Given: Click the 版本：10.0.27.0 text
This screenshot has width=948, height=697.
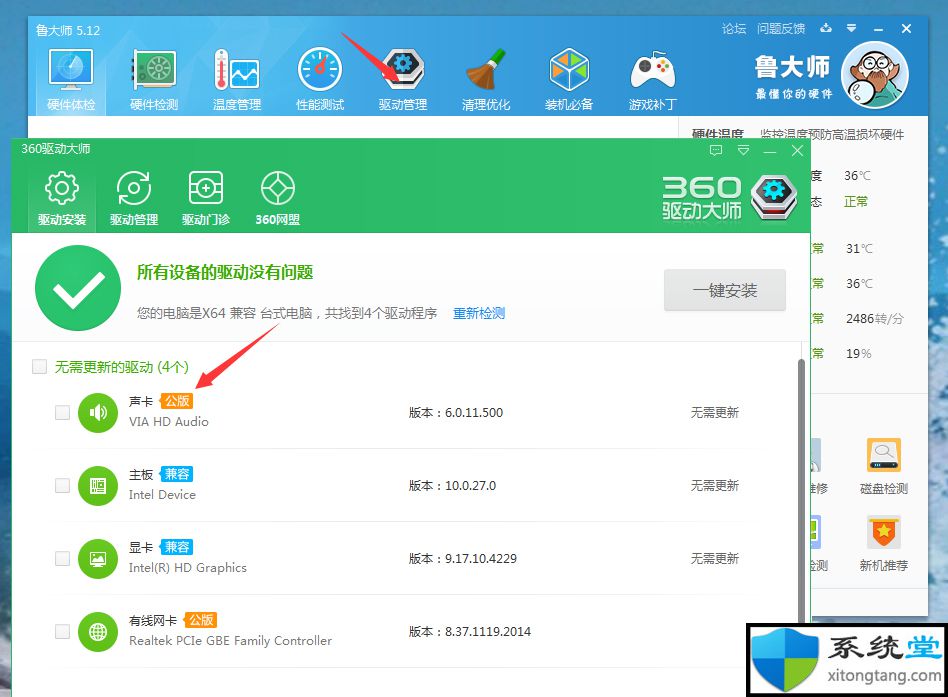Looking at the screenshot, I should (x=452, y=486).
